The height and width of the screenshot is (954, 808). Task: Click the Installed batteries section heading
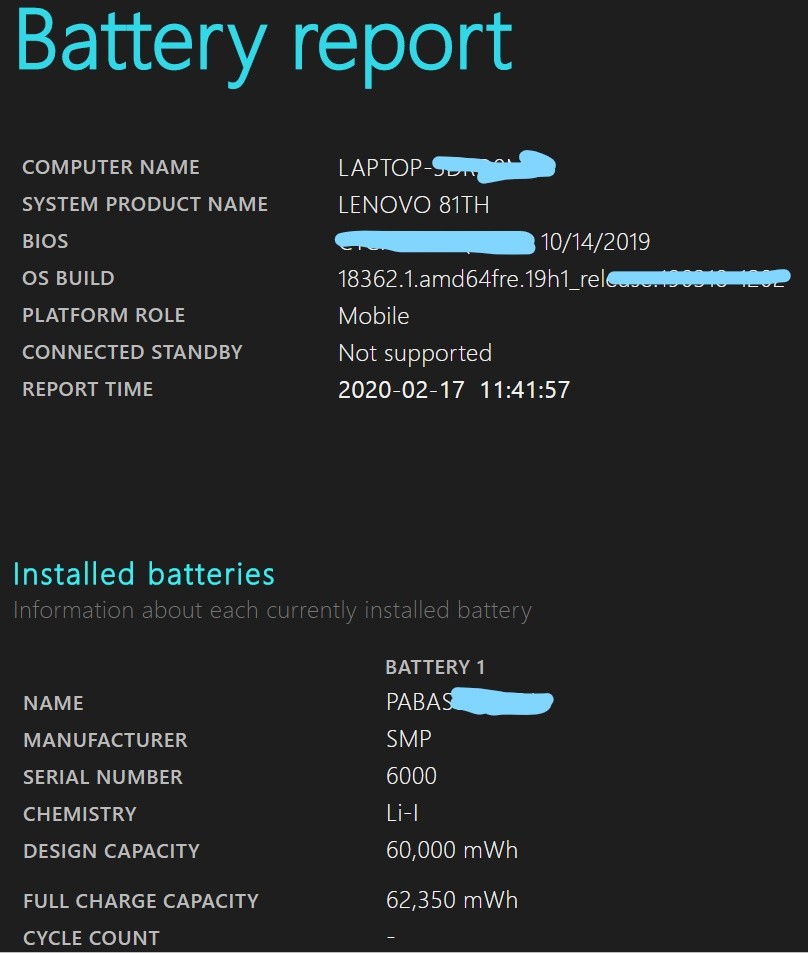(x=143, y=574)
